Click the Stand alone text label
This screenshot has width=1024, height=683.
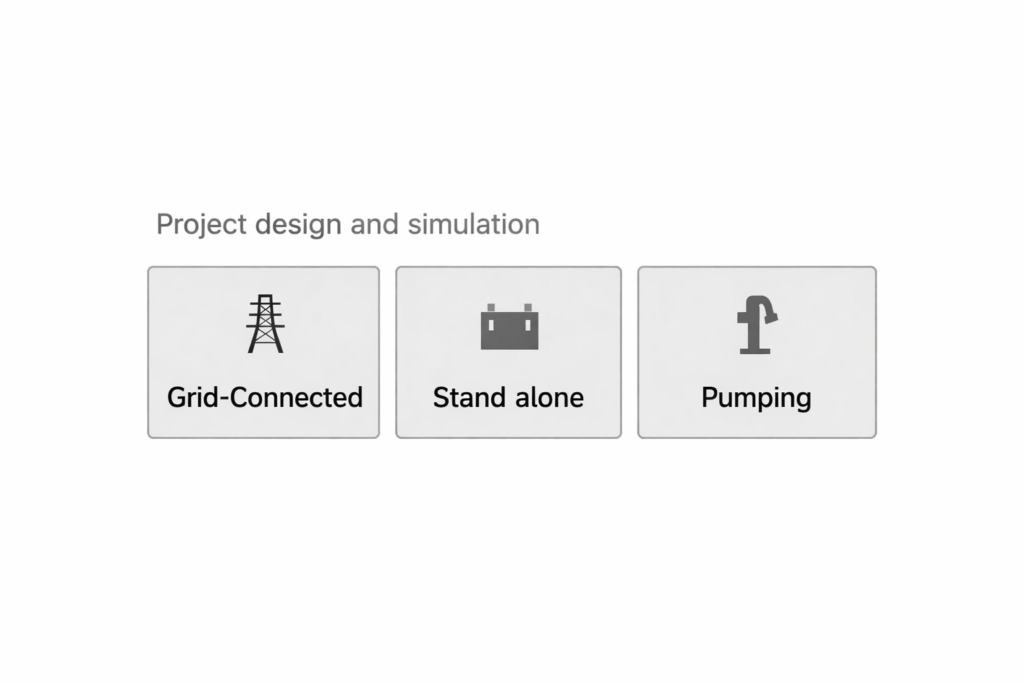508,398
